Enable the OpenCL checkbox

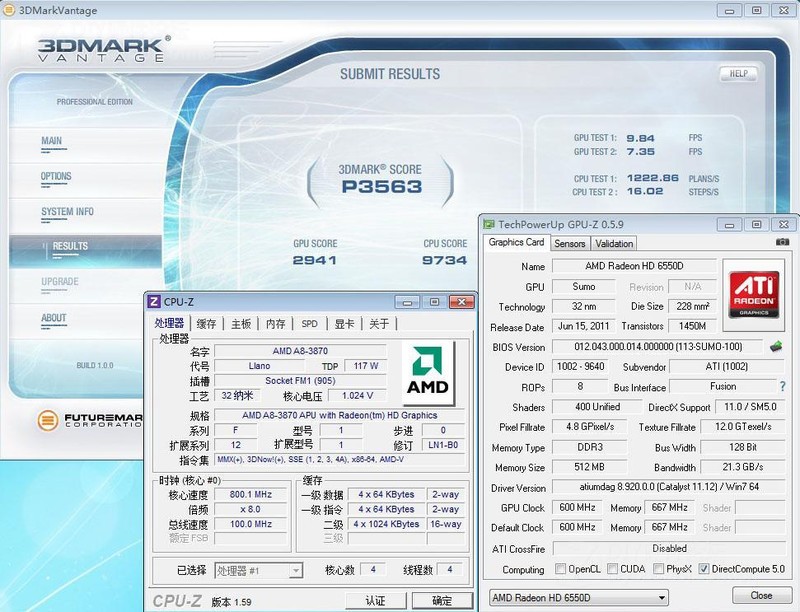560,569
